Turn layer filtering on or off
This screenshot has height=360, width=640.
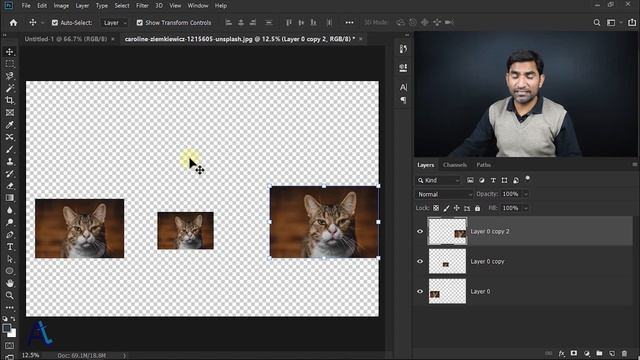tap(527, 179)
